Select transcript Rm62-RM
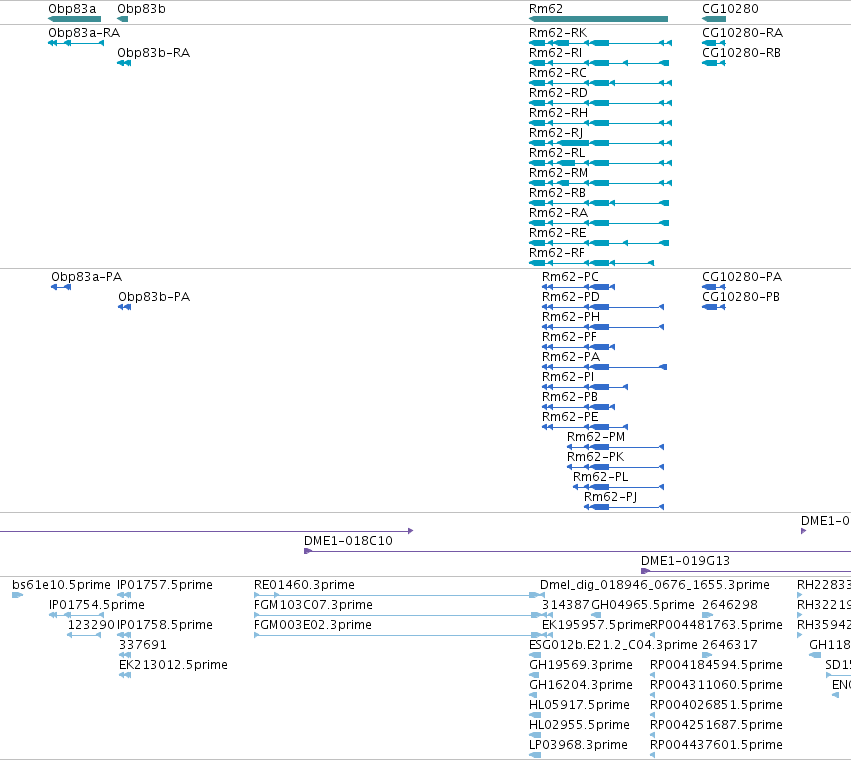The height and width of the screenshot is (760, 851). 600,183
